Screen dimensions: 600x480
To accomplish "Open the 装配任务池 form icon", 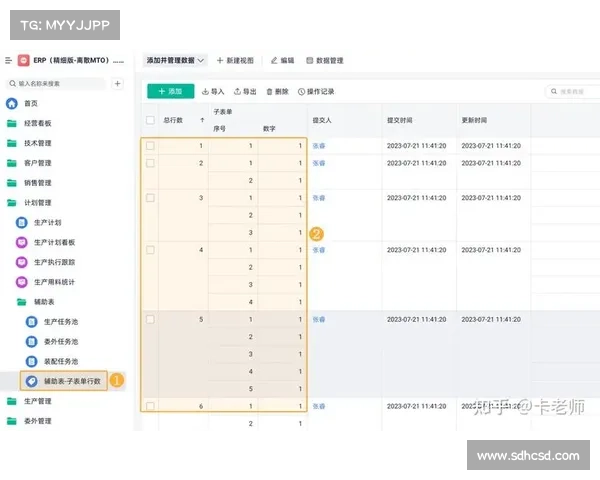I will pyautogui.click(x=31, y=362).
